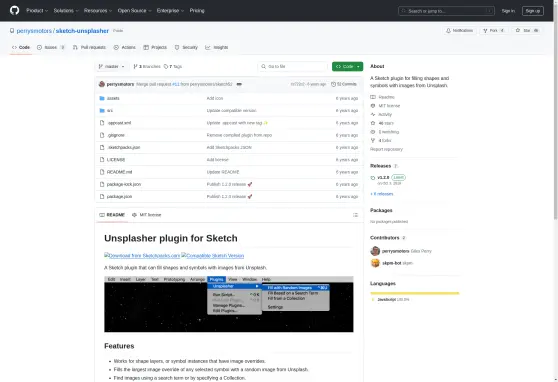The height and width of the screenshot is (382, 558).
Task: Focus the Search or jump to field
Action: [446, 11]
